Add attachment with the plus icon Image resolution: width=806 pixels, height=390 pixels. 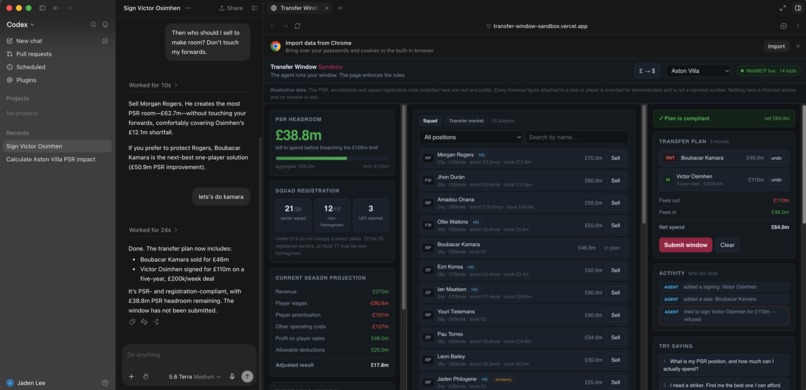click(x=131, y=377)
